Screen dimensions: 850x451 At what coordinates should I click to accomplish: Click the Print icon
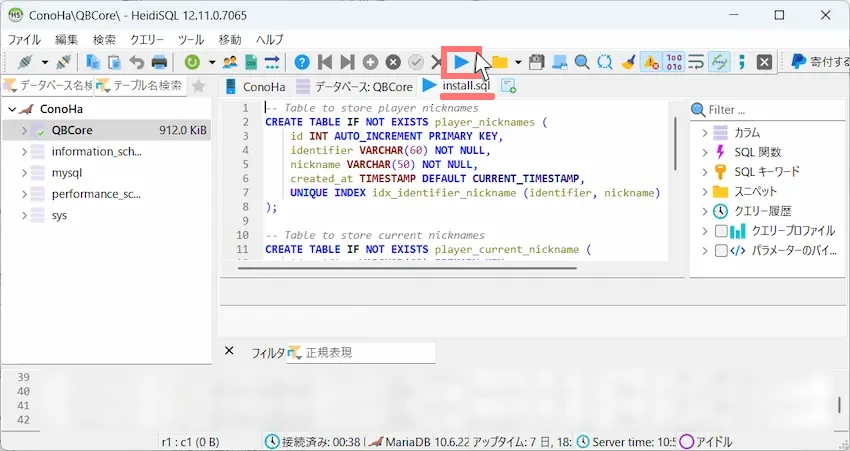click(x=159, y=62)
